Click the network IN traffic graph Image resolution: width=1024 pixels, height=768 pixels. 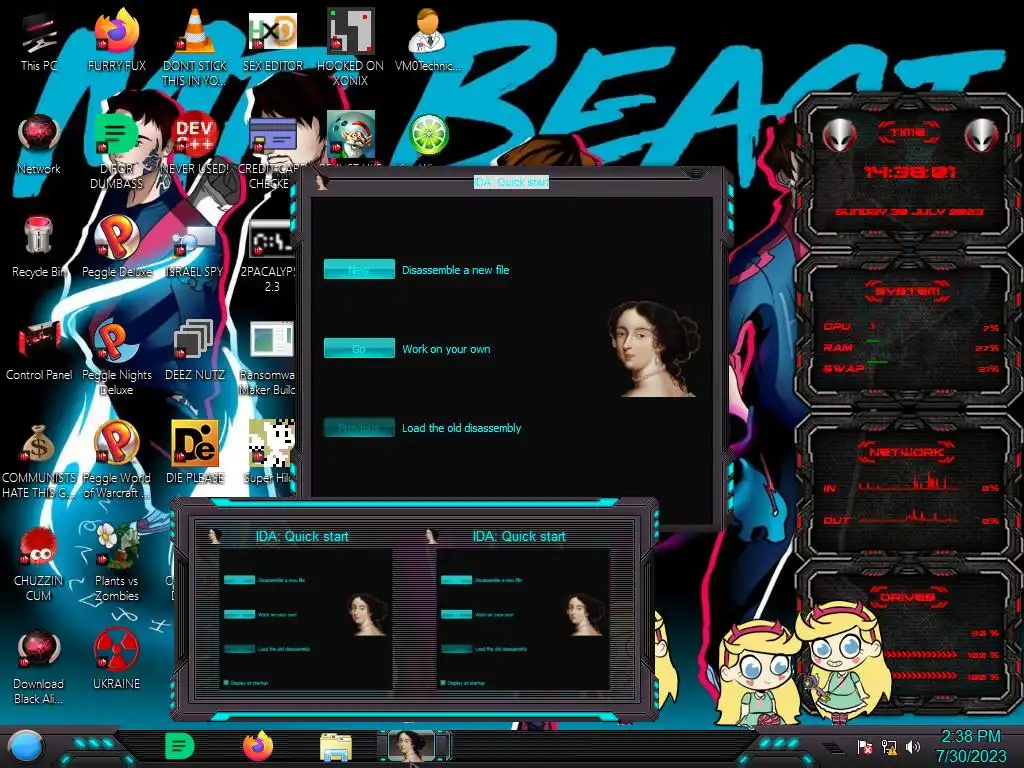coord(908,483)
